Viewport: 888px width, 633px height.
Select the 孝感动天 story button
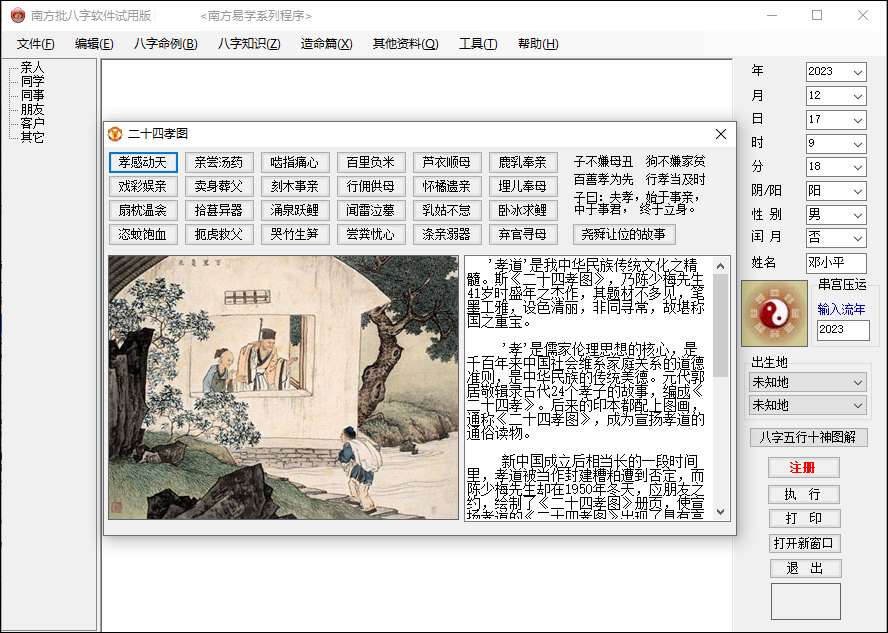tap(143, 162)
